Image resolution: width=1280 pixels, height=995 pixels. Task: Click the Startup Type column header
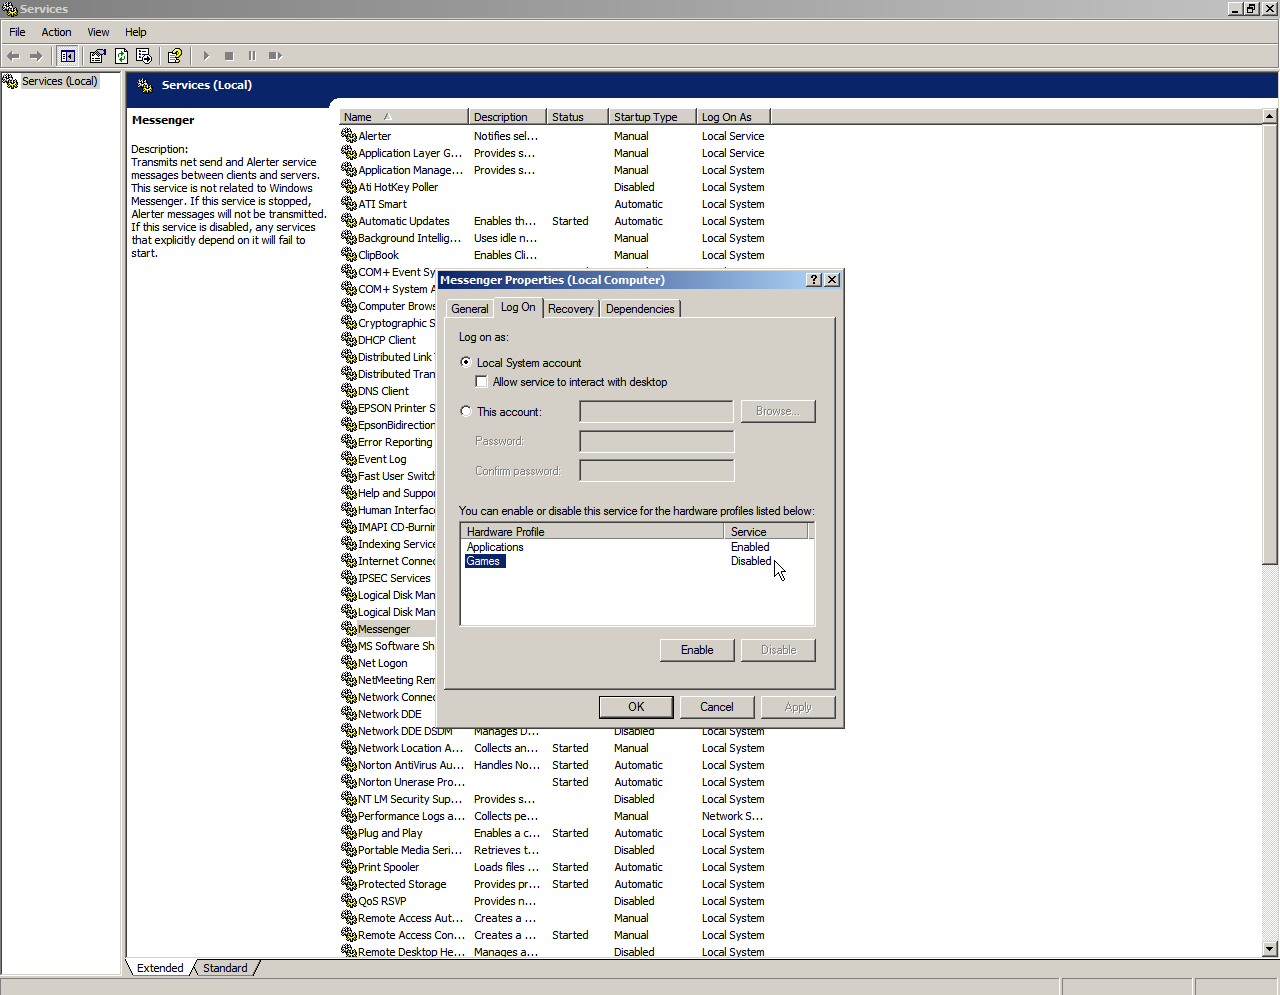click(651, 117)
